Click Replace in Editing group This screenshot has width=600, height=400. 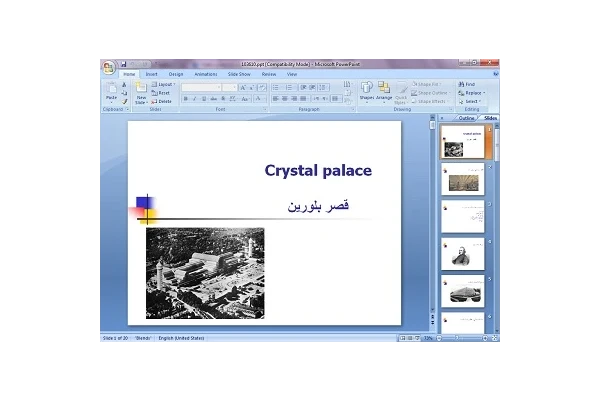[472, 93]
